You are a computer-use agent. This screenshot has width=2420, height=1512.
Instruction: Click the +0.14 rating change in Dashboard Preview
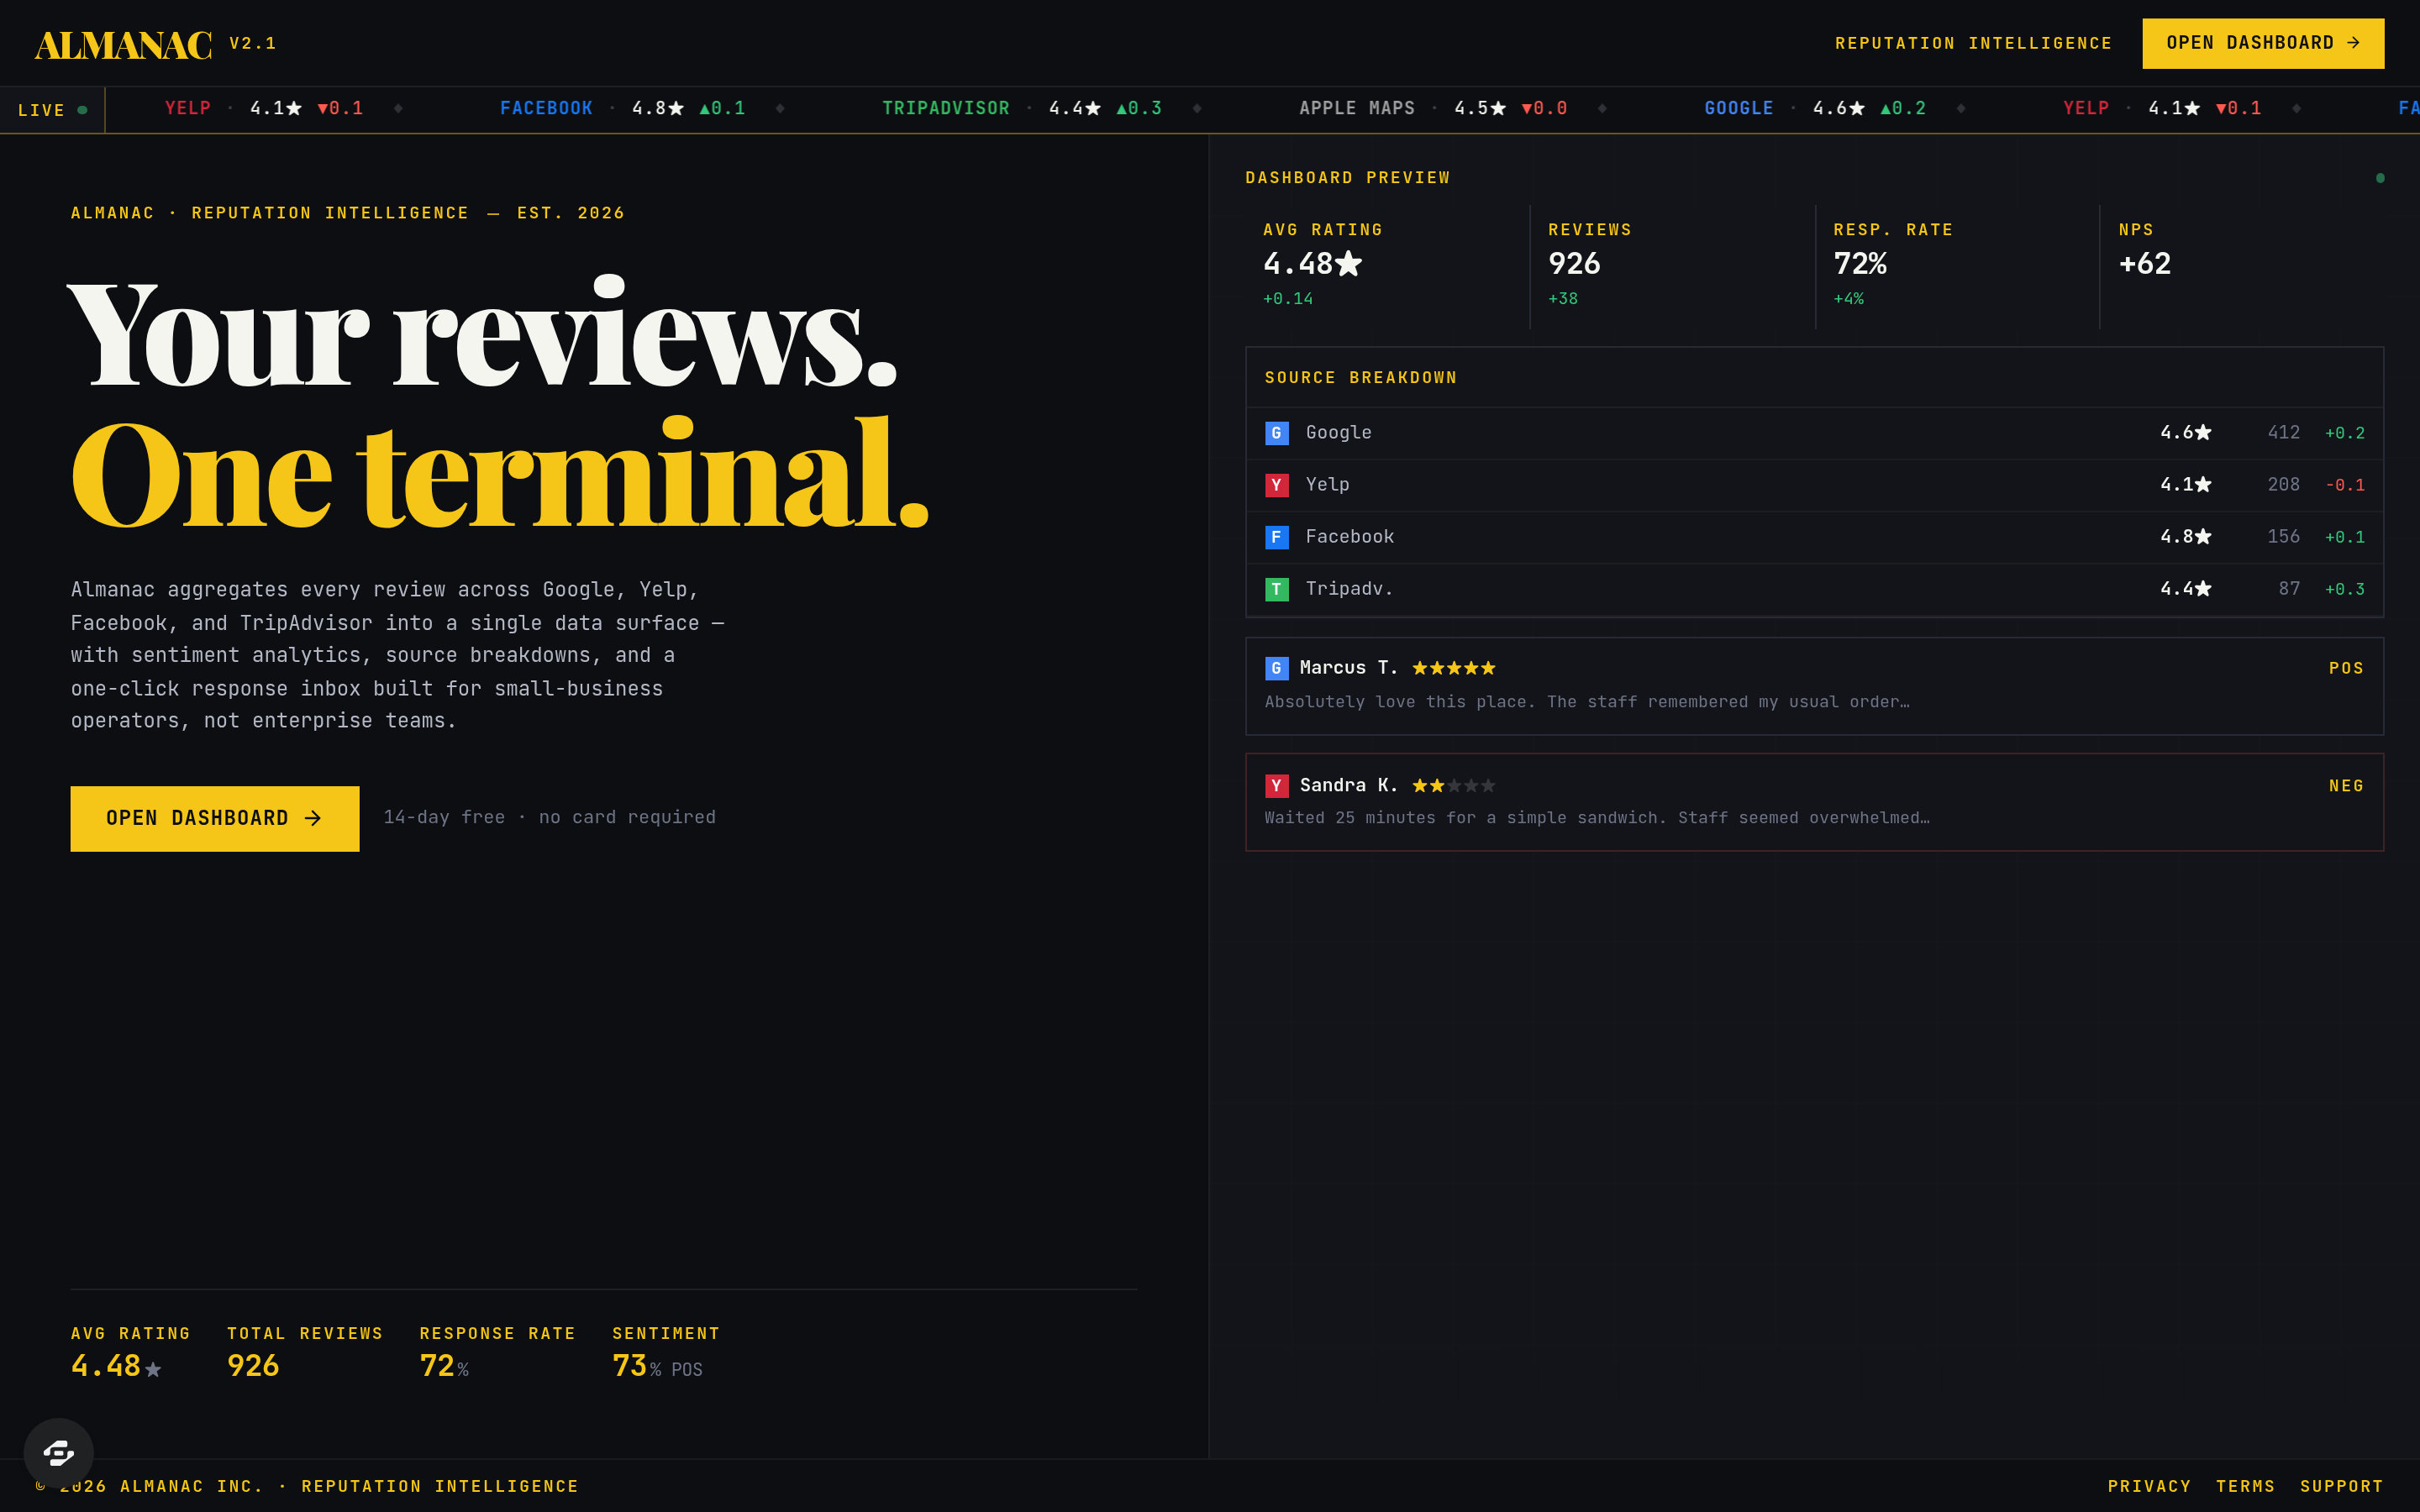click(1288, 299)
